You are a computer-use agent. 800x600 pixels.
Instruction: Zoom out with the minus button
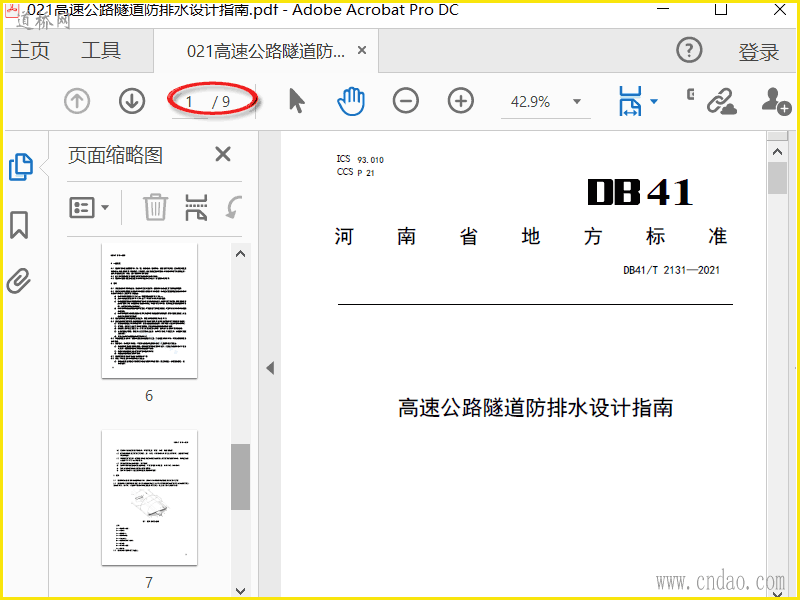click(x=406, y=101)
